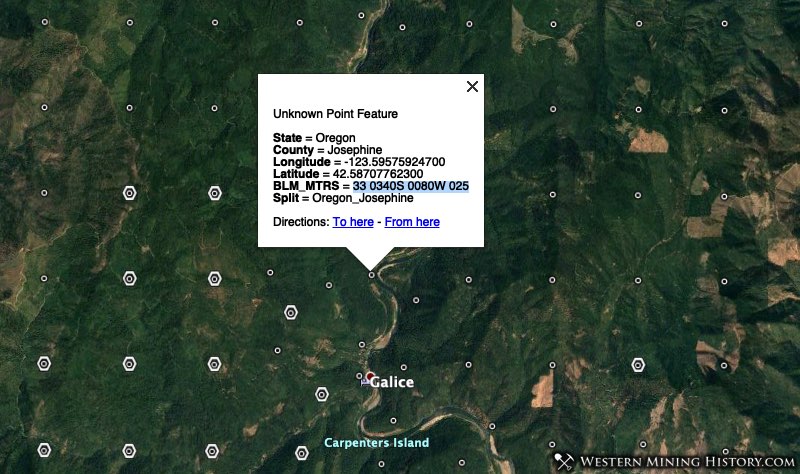Click the Galice place label

392,382
